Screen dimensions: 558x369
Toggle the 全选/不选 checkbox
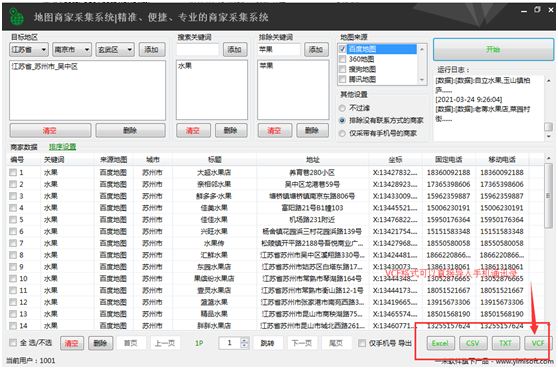pos(13,343)
